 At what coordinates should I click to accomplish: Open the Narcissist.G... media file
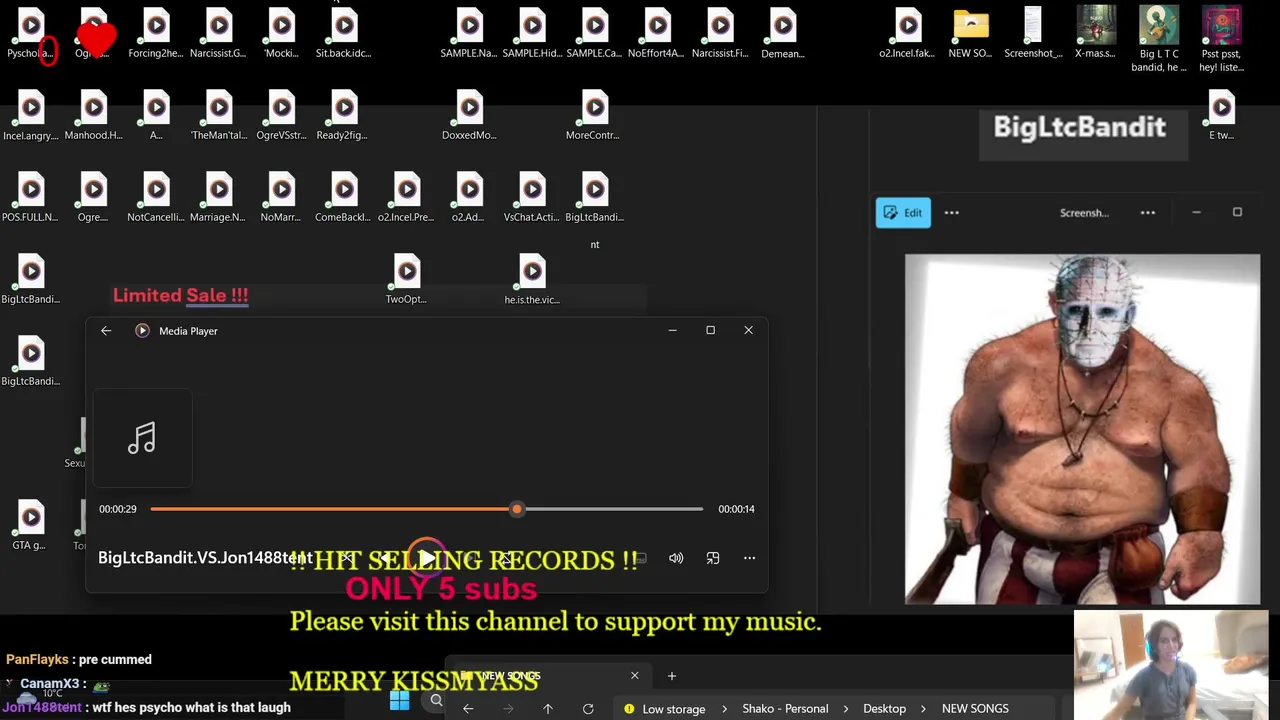[x=218, y=34]
